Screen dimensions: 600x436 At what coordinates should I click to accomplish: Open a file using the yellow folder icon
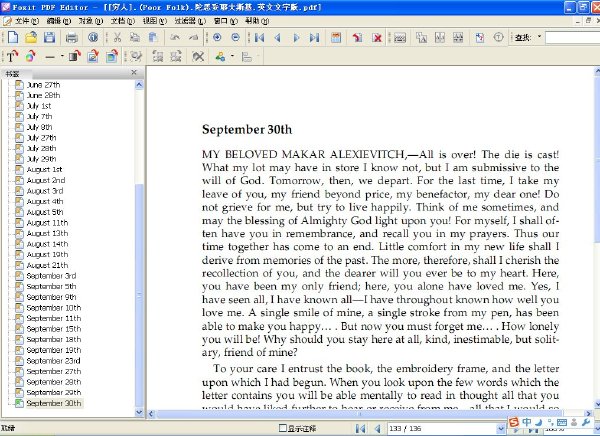[x=31, y=38]
